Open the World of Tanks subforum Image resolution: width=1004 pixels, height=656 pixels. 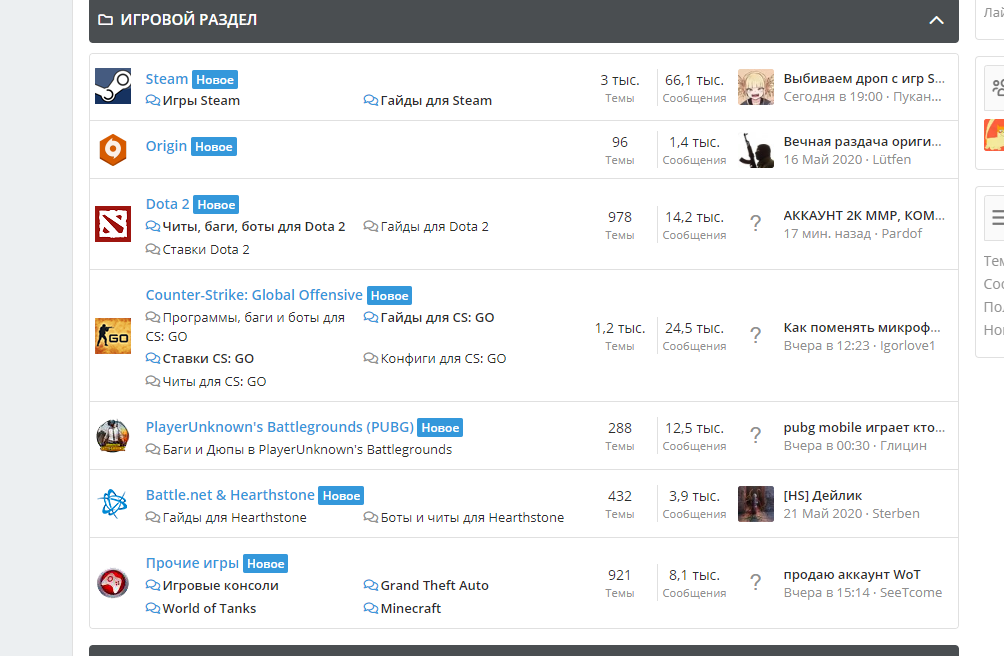tap(209, 609)
